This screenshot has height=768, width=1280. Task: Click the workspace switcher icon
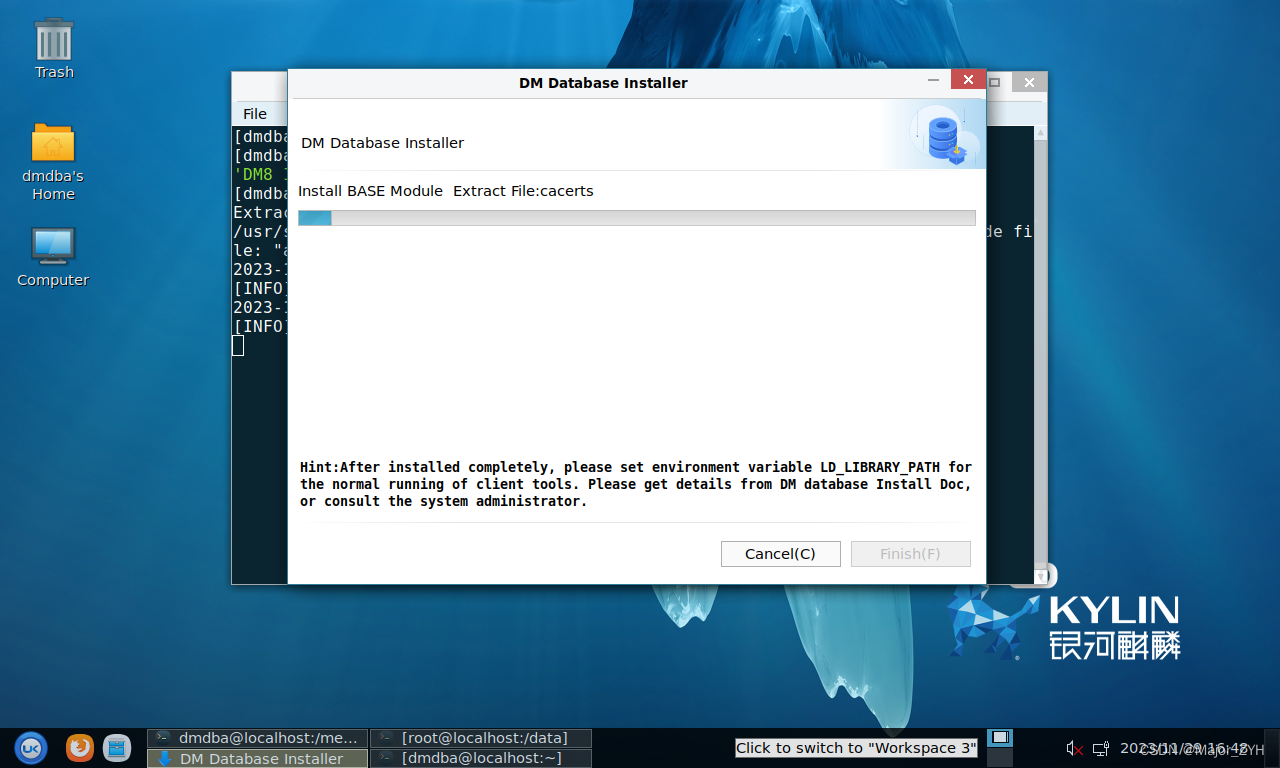(999, 739)
